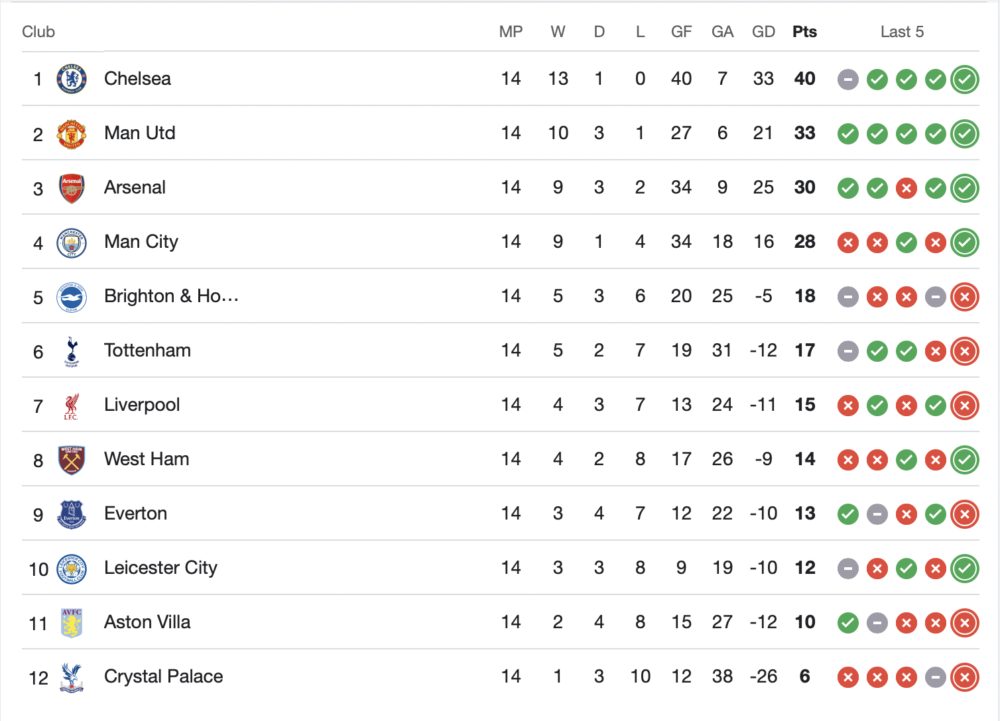Open the Leicester City team link
Image resolution: width=1000 pixels, height=721 pixels.
click(x=160, y=568)
